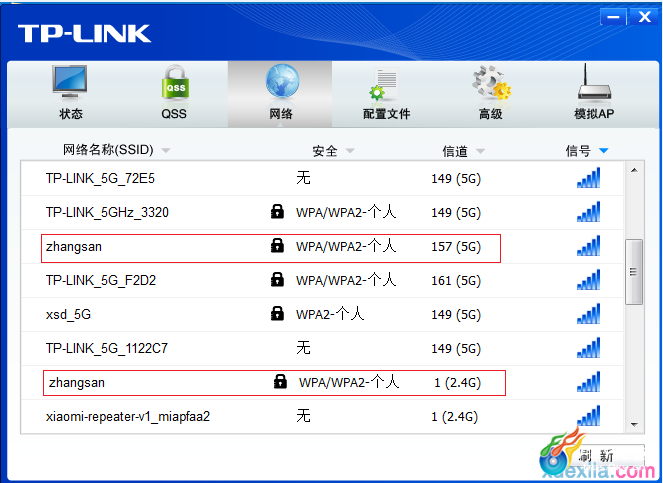Image resolution: width=663 pixels, height=483 pixels.
Task: Sort by 信道 column arrow
Action: [x=480, y=151]
